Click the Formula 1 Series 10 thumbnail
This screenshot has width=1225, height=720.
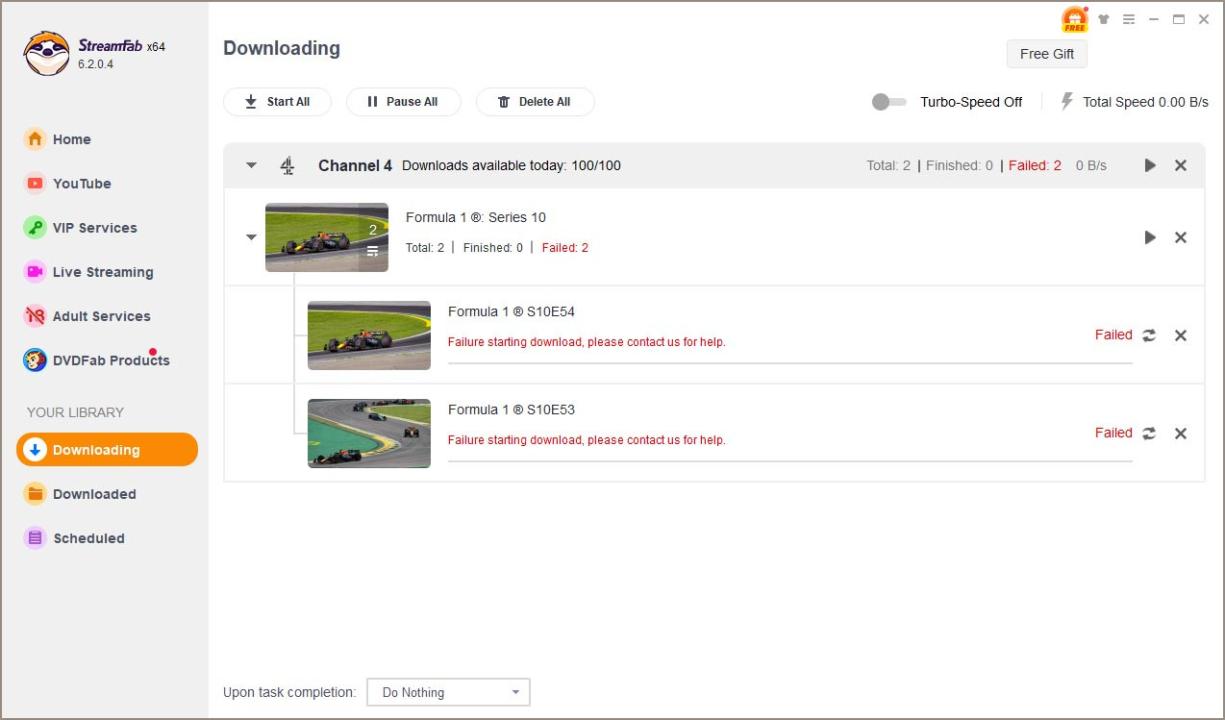coord(326,238)
